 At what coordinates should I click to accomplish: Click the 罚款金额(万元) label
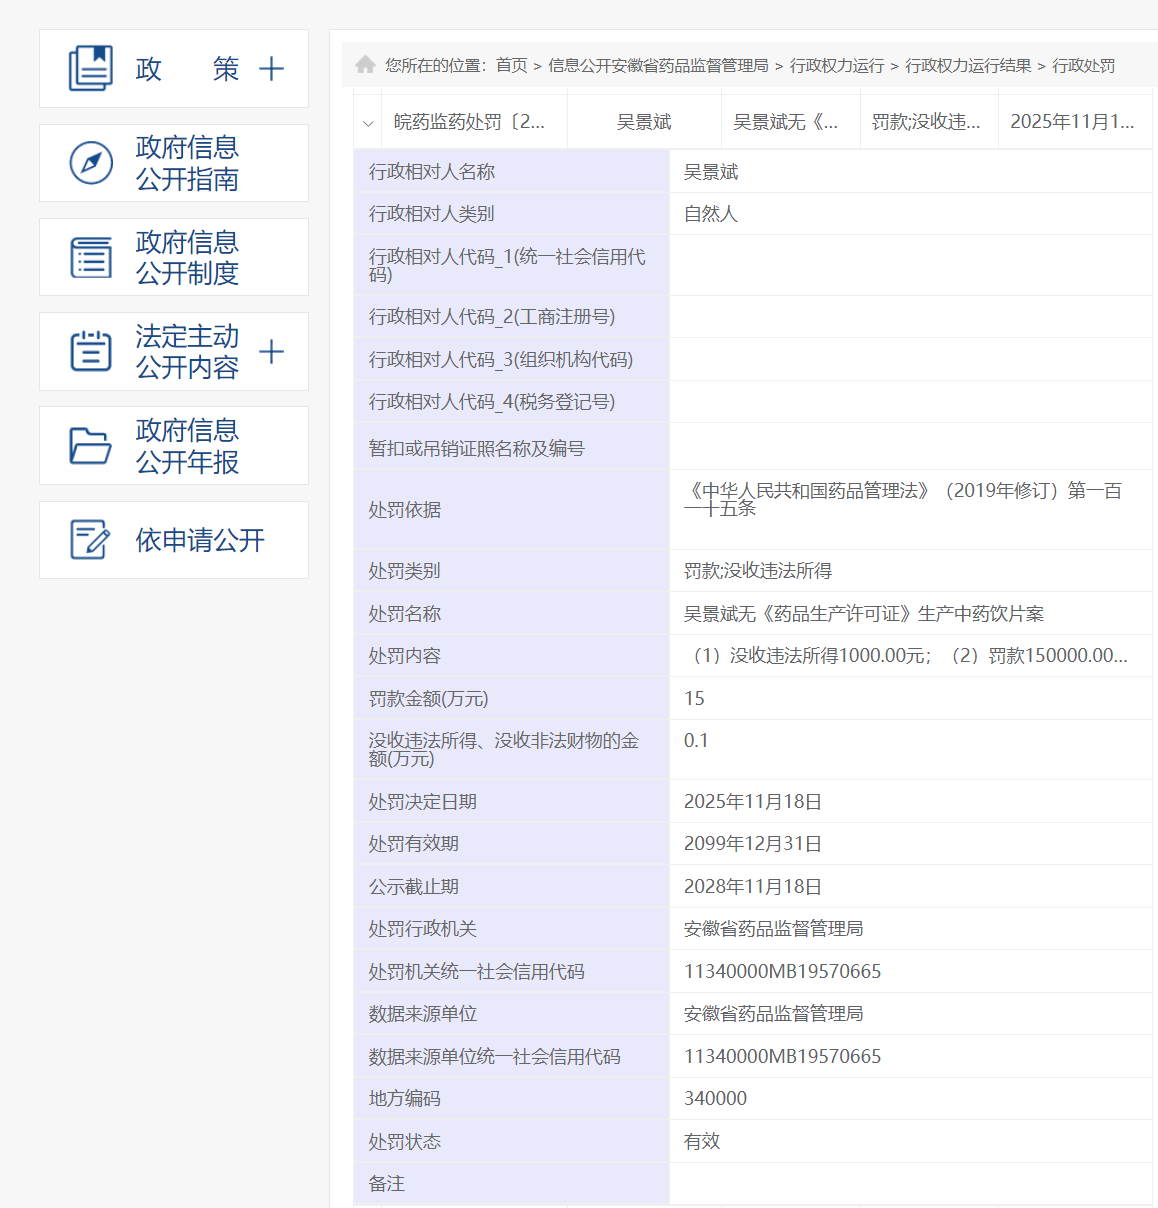coord(428,699)
